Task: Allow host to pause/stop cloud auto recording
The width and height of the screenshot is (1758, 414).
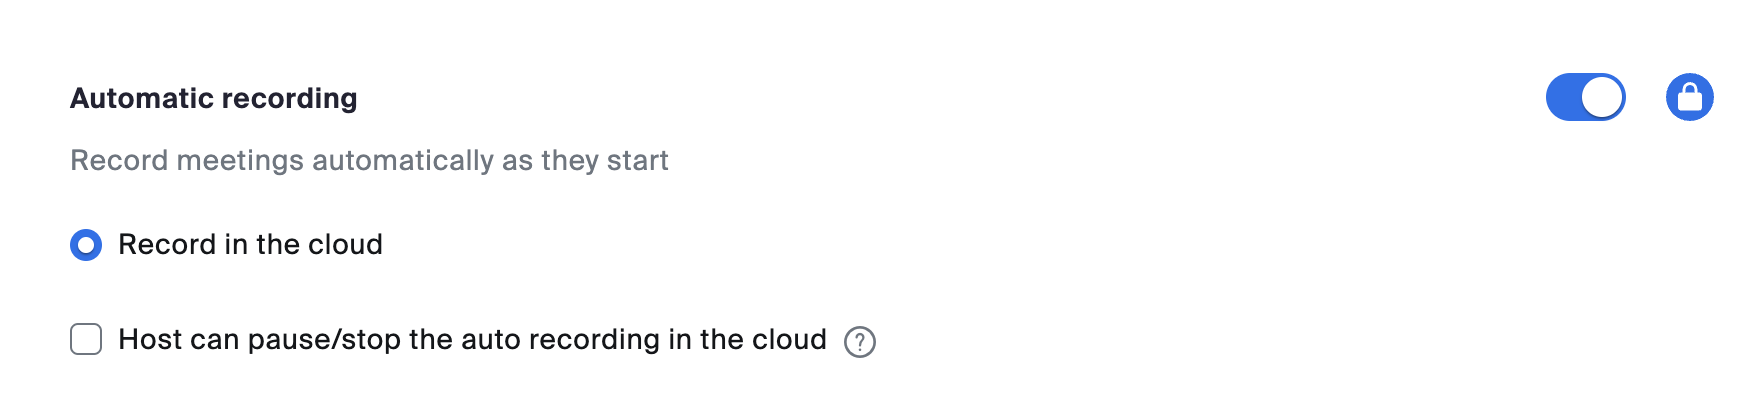Action: tap(86, 340)
